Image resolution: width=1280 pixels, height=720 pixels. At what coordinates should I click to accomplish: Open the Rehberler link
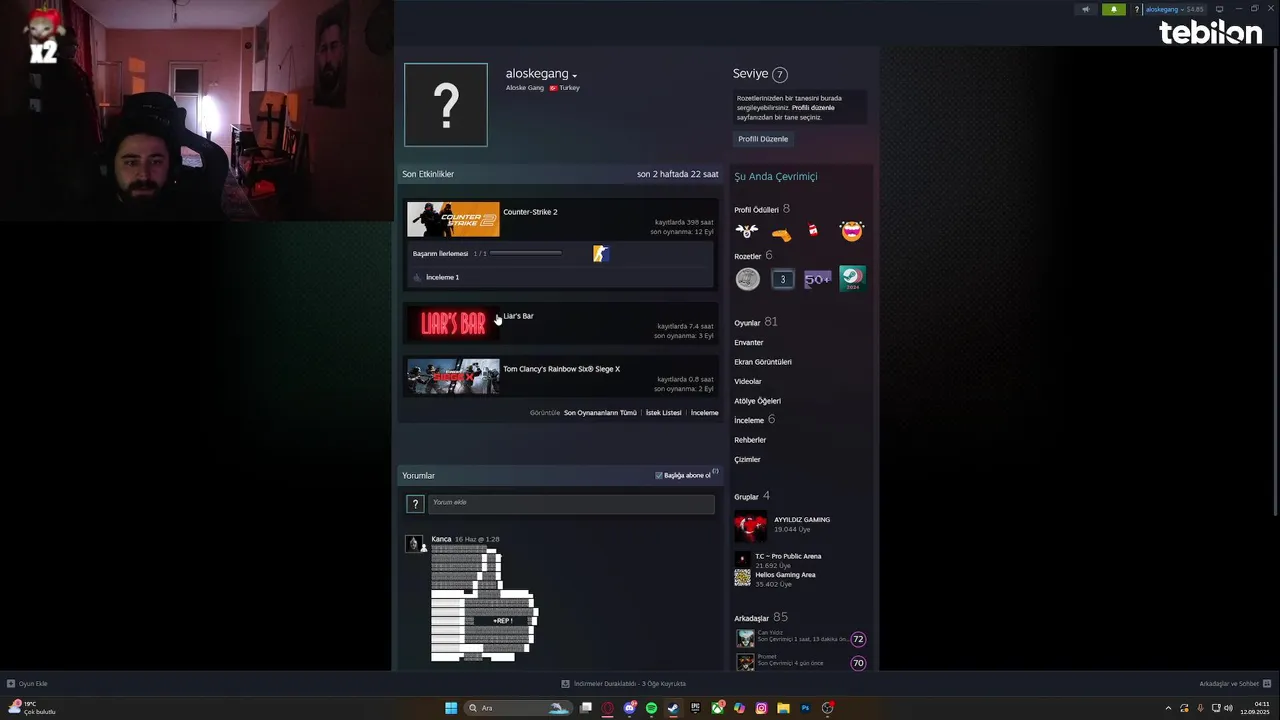750,440
